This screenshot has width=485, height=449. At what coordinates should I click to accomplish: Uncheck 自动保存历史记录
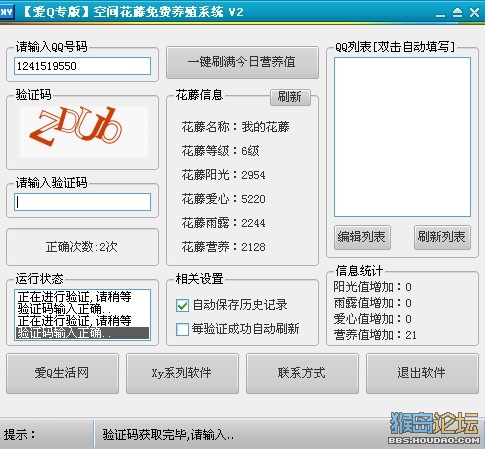[x=182, y=305]
